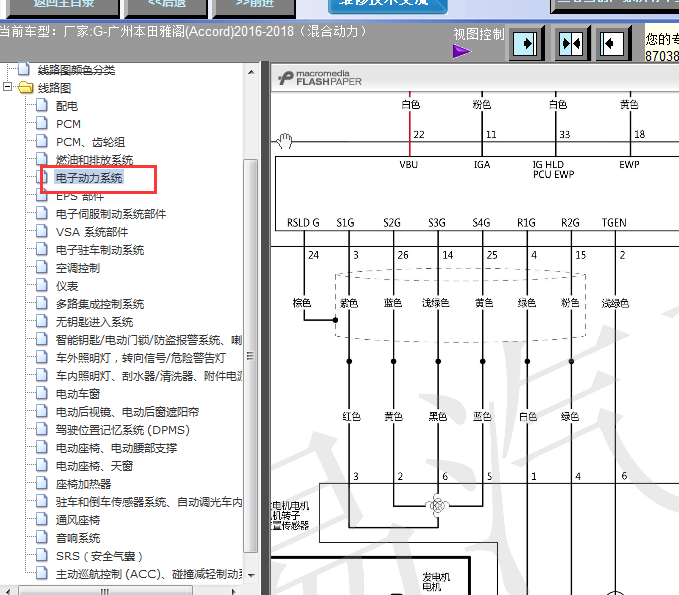
Task: Select 电子动力系统 in the tree
Action: coord(89,178)
